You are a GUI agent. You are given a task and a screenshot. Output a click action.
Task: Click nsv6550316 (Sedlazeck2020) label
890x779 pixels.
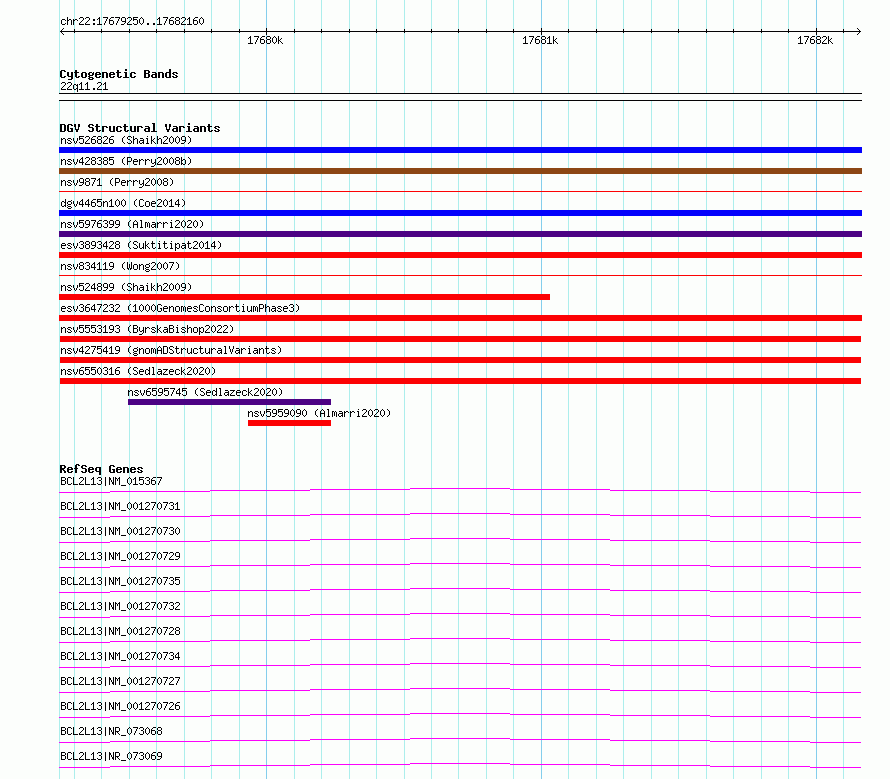(138, 371)
